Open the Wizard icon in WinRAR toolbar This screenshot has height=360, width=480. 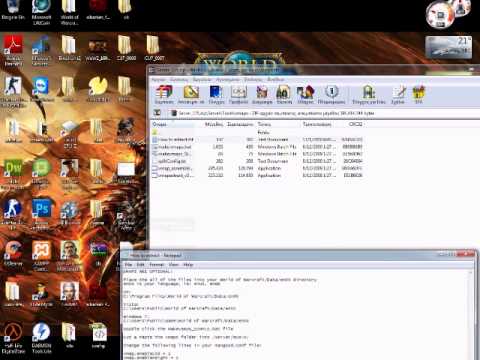[305, 95]
